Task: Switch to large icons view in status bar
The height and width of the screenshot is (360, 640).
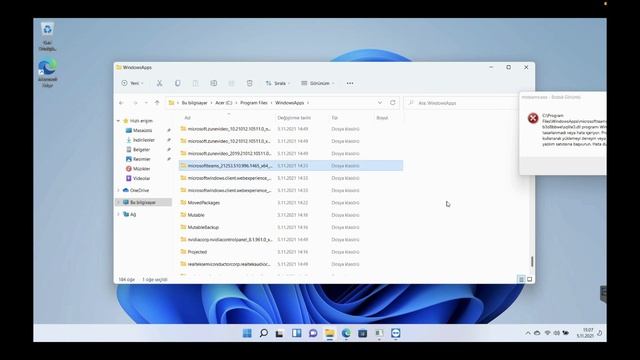Action: click(x=529, y=280)
